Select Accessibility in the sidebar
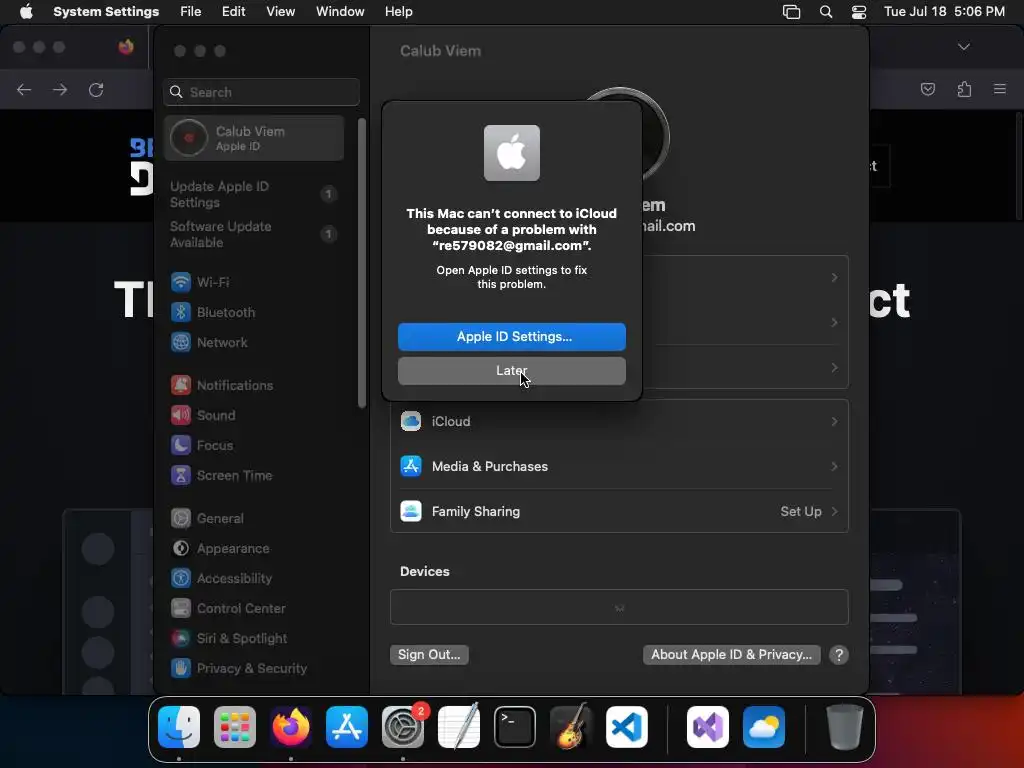This screenshot has width=1024, height=768. tap(254, 579)
